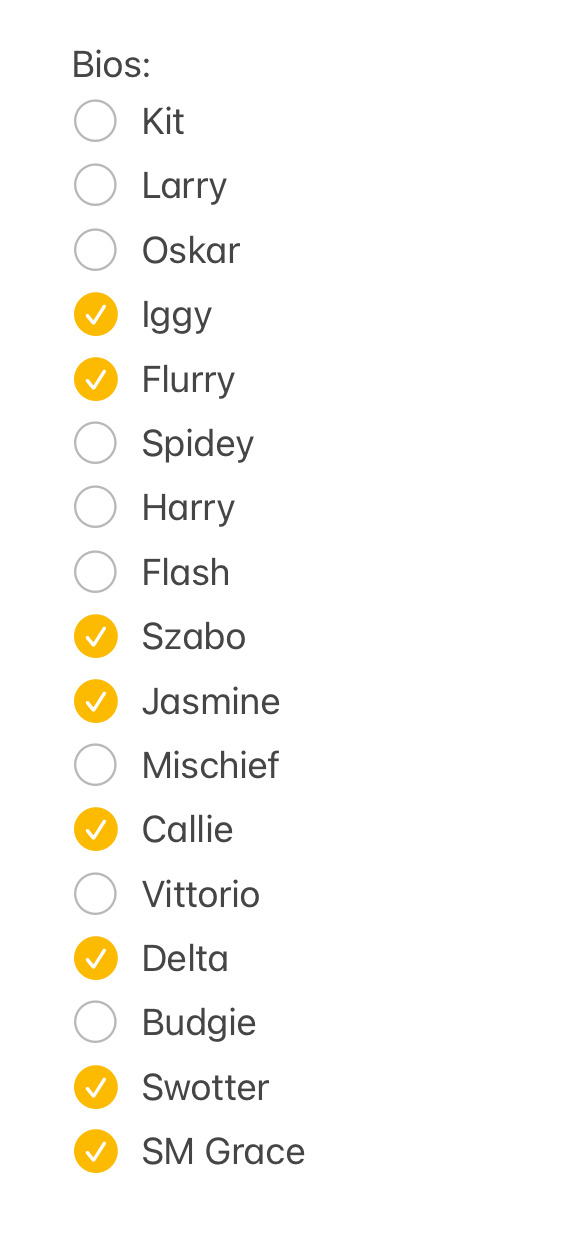This screenshot has height=1246, width=570.
Task: Uncheck the Szabo item
Action: tap(96, 636)
